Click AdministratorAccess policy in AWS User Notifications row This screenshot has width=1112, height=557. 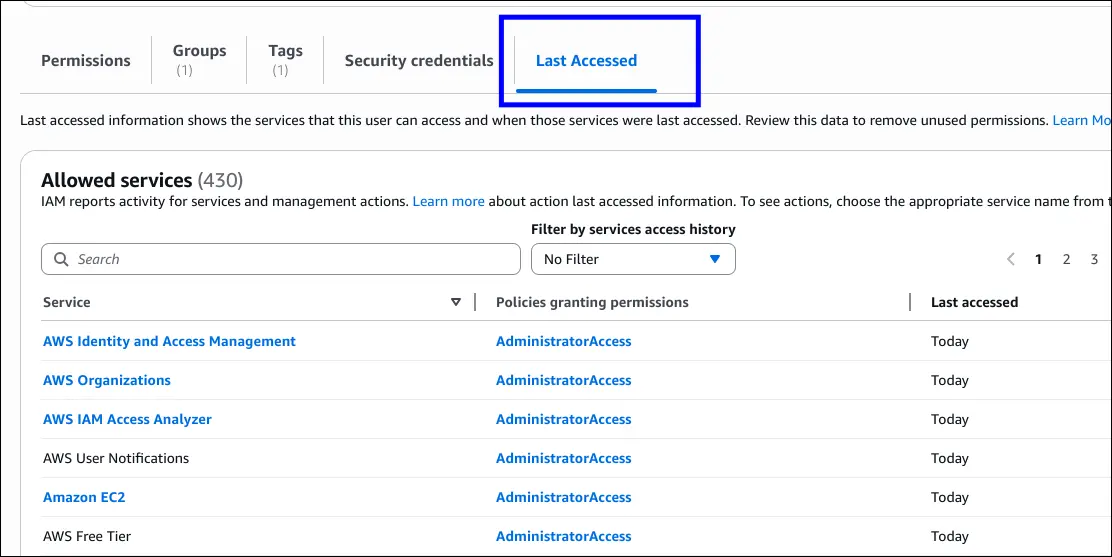(563, 458)
